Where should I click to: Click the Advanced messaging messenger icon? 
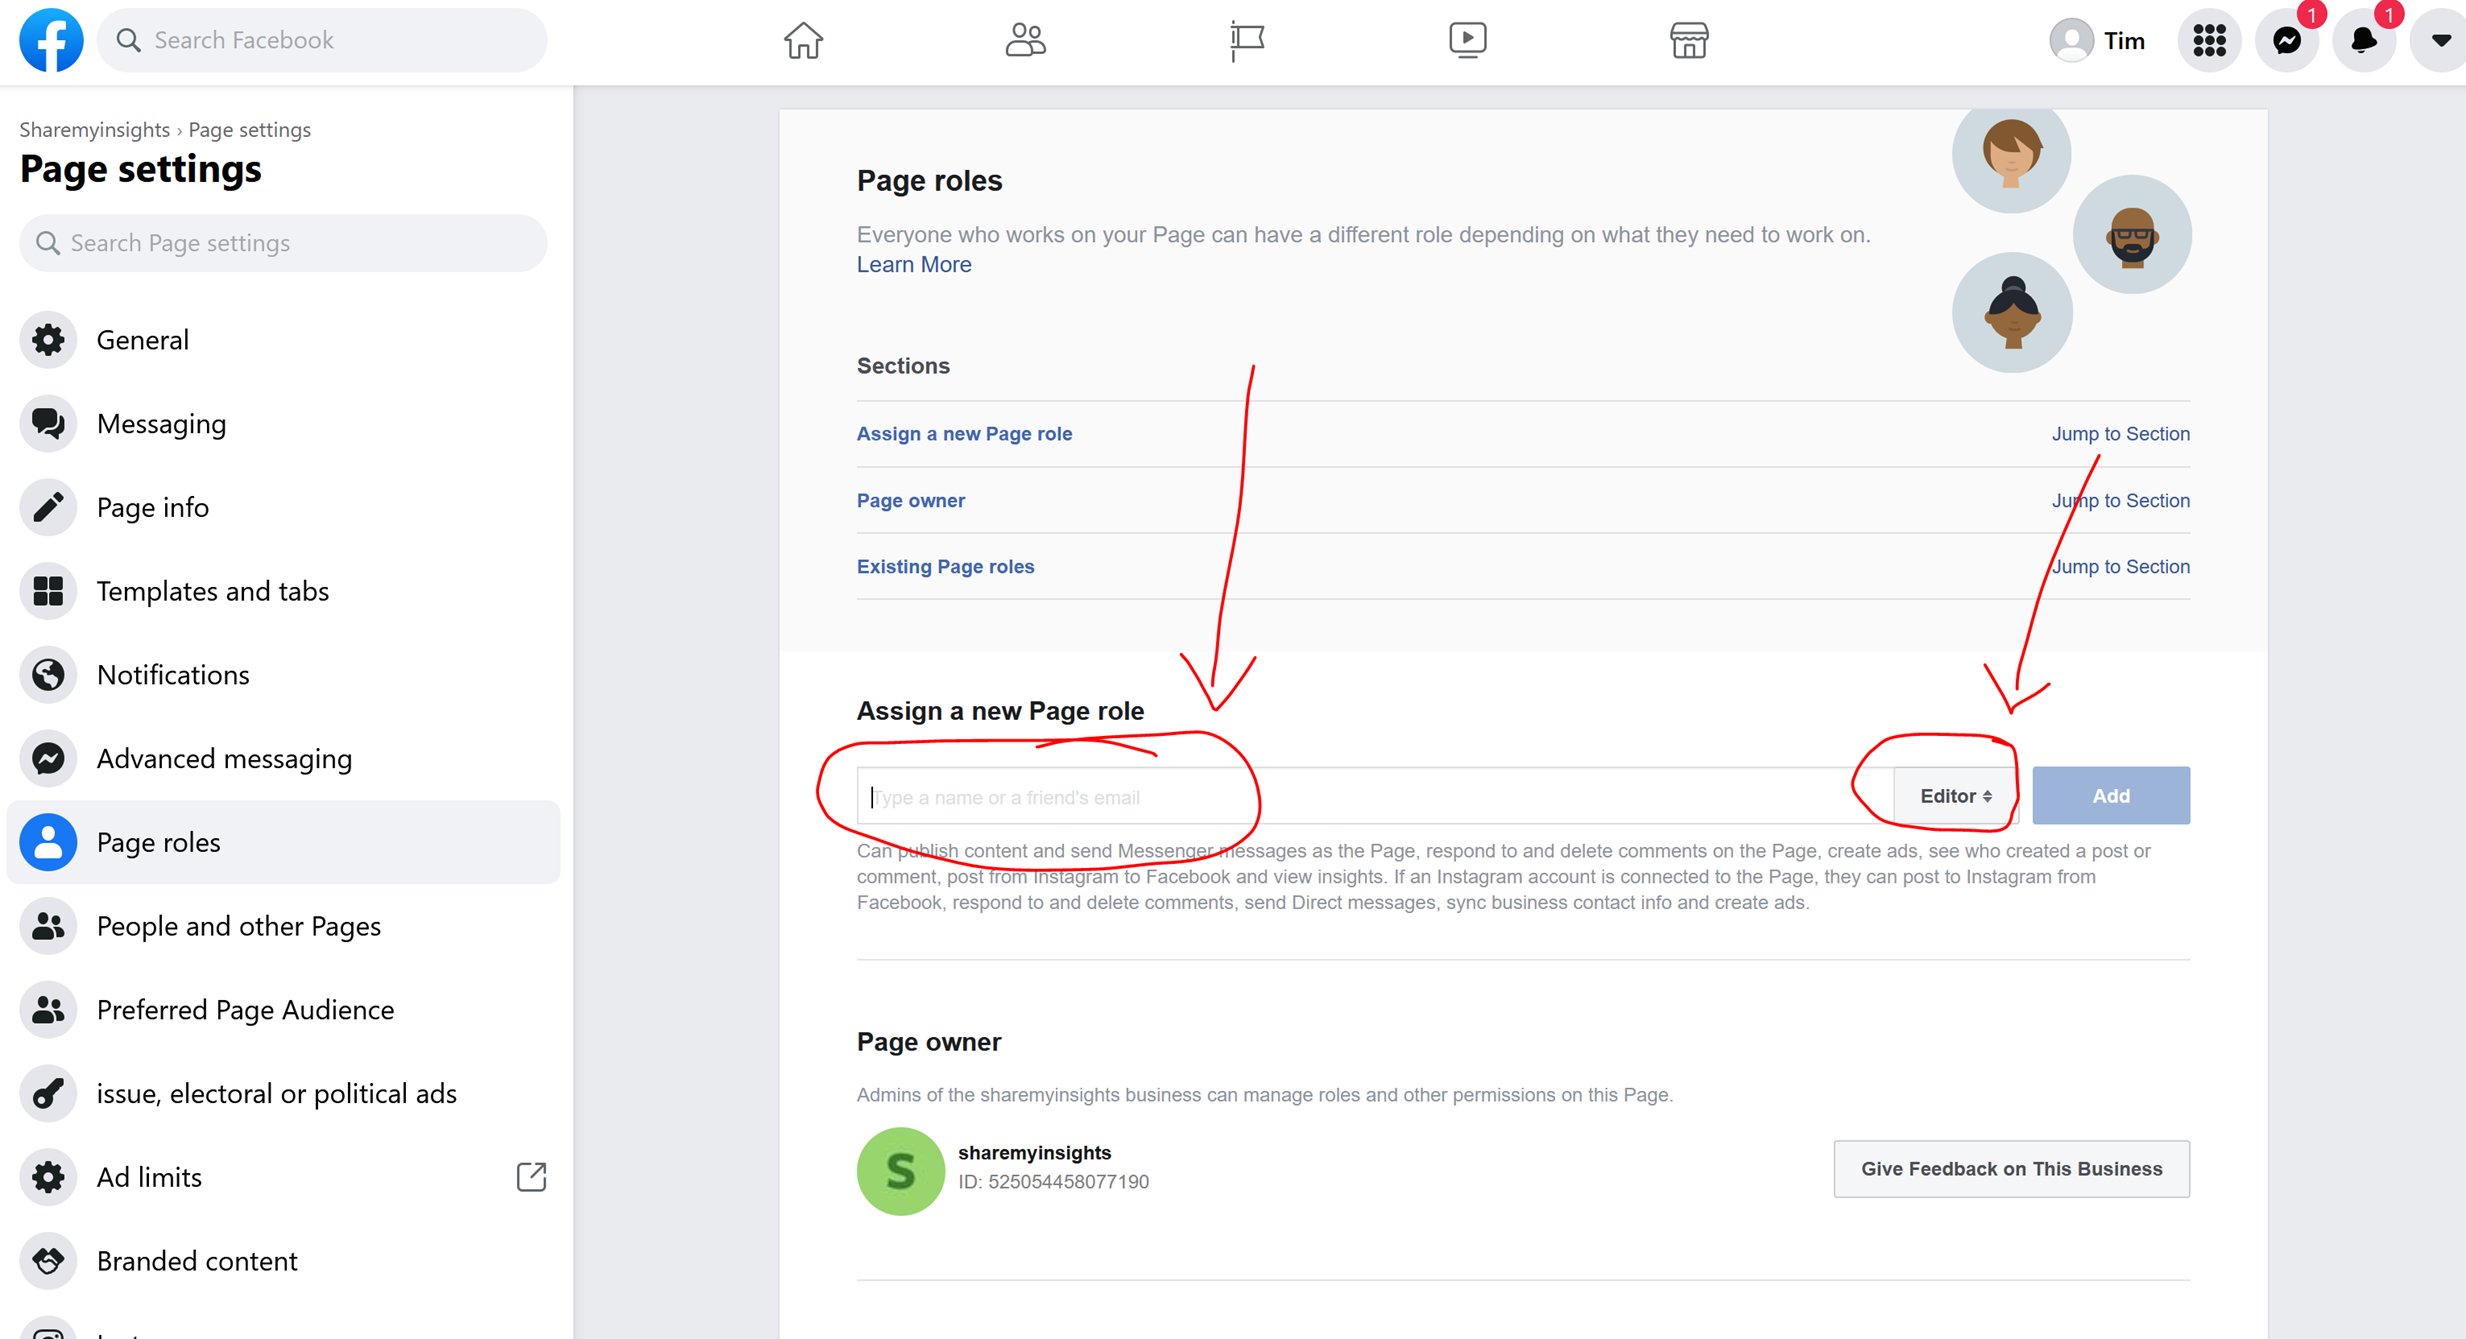click(48, 759)
